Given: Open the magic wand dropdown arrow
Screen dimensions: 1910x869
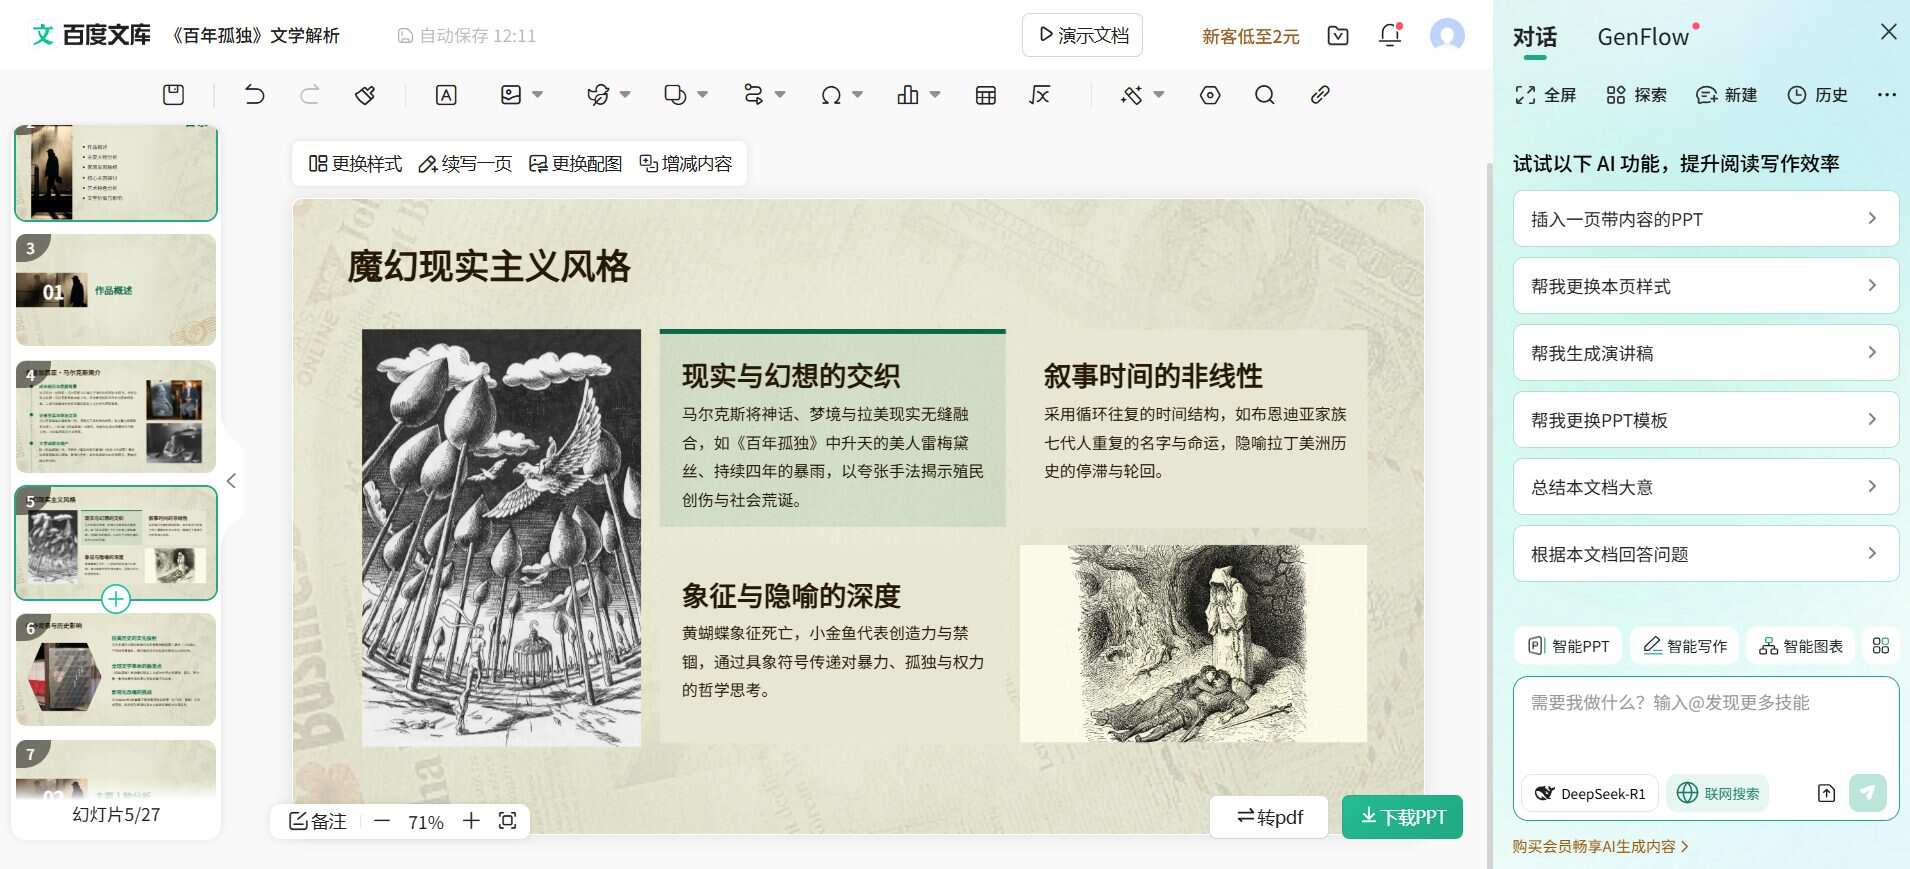Looking at the screenshot, I should [1159, 95].
